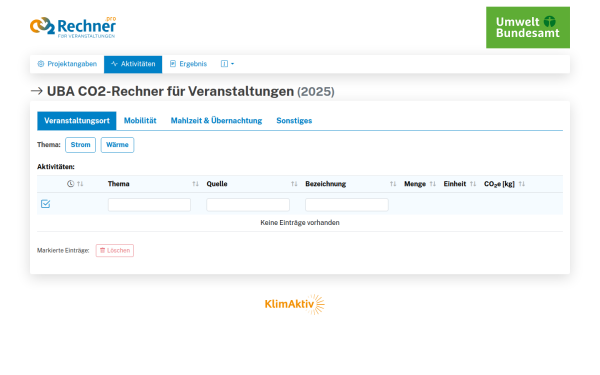Sort table by Quelle column

[294, 184]
